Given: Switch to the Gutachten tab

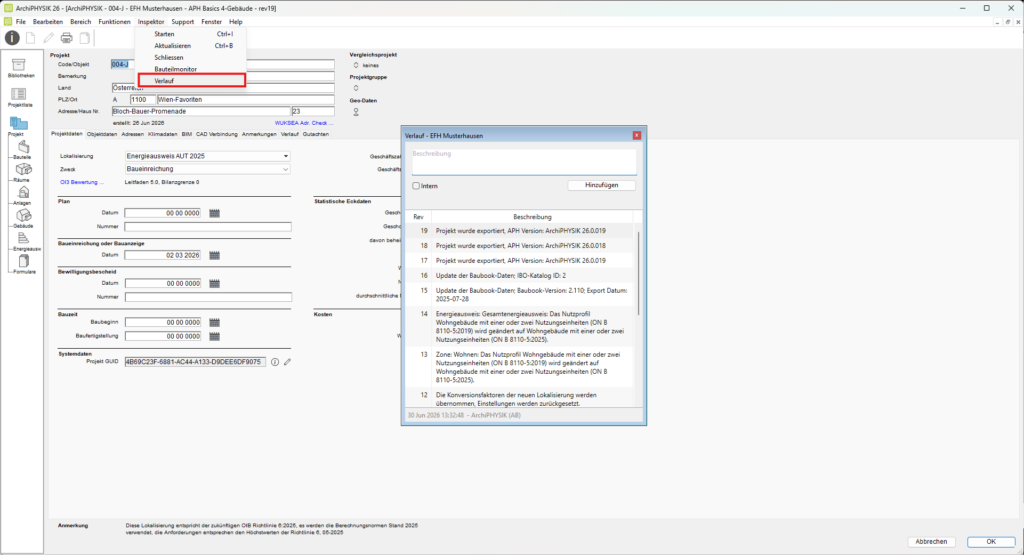Looking at the screenshot, I should pyautogui.click(x=316, y=134).
